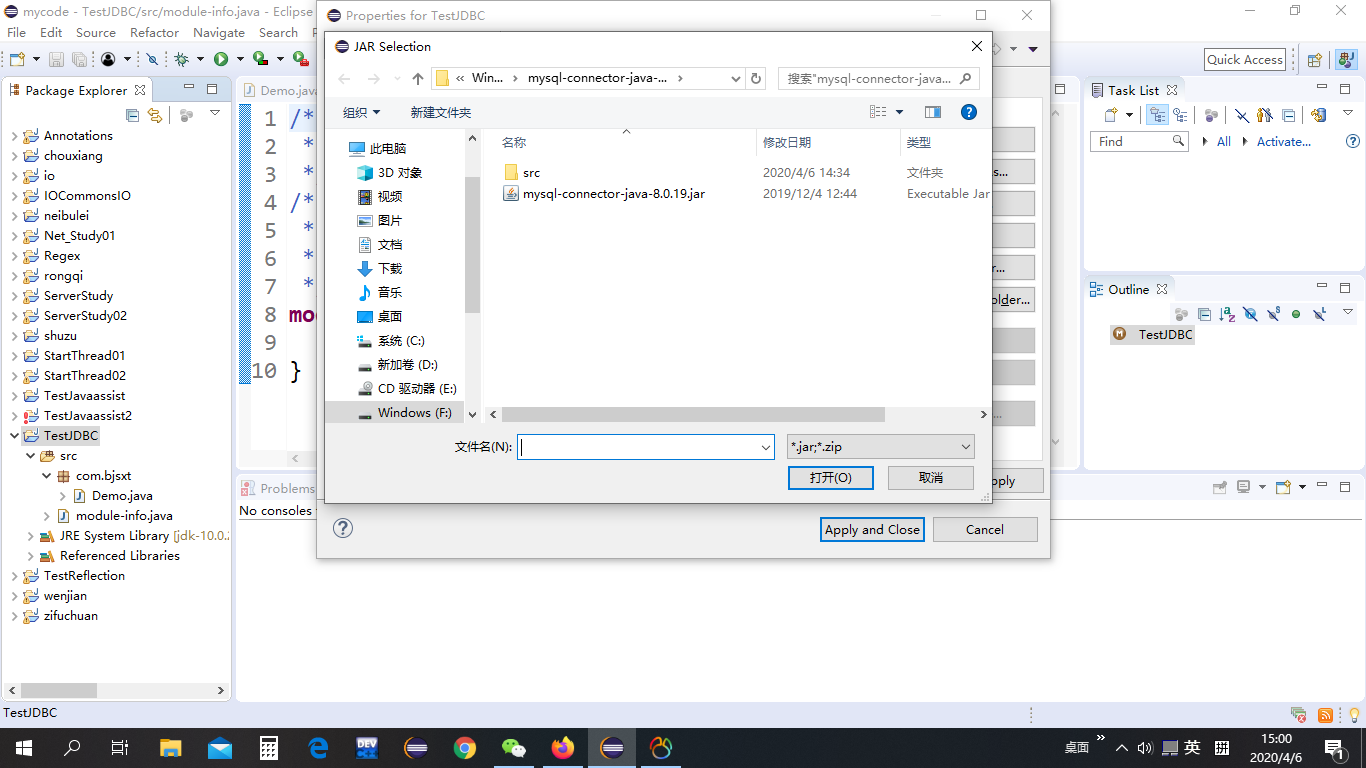1366x768 pixels.
Task: Expand the ServerStudy02 project
Action: pos(14,316)
